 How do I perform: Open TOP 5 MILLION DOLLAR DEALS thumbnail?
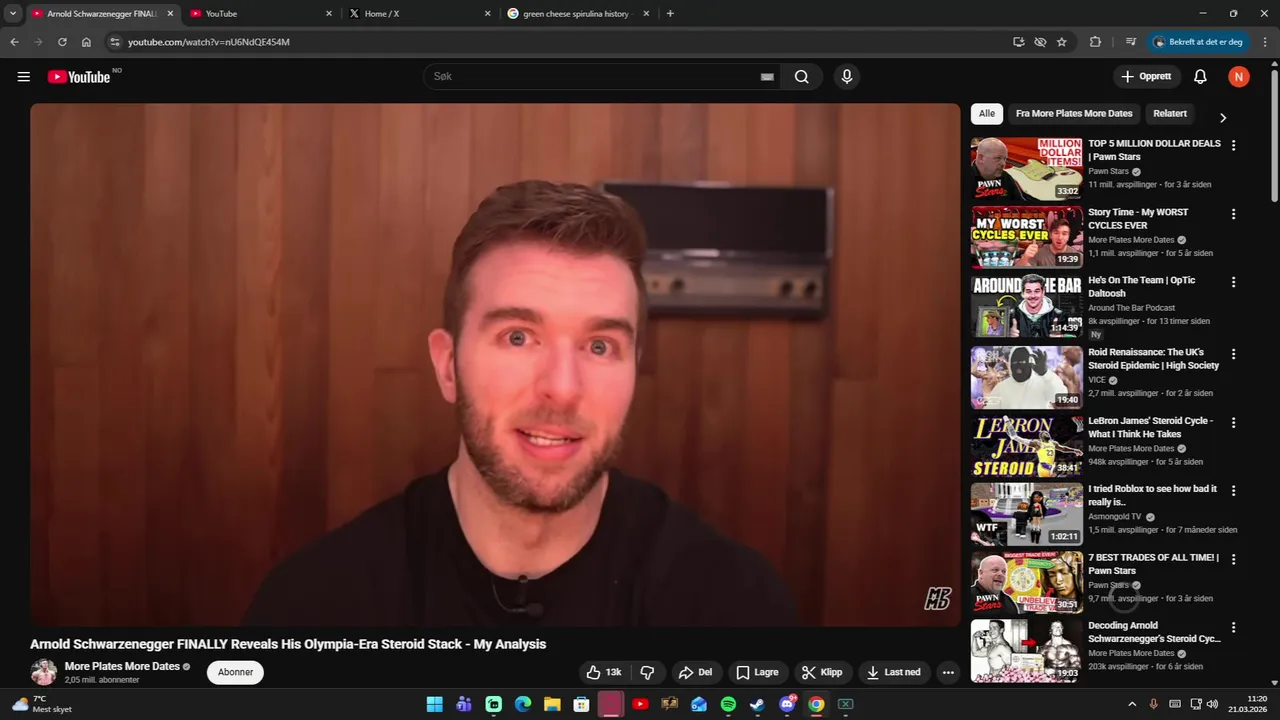point(1026,169)
